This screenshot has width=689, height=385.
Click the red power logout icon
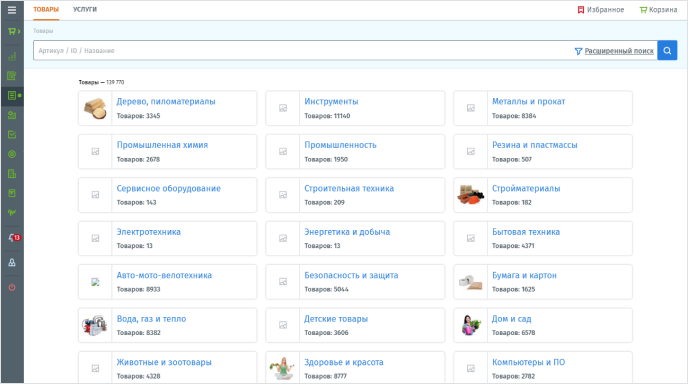click(x=12, y=287)
